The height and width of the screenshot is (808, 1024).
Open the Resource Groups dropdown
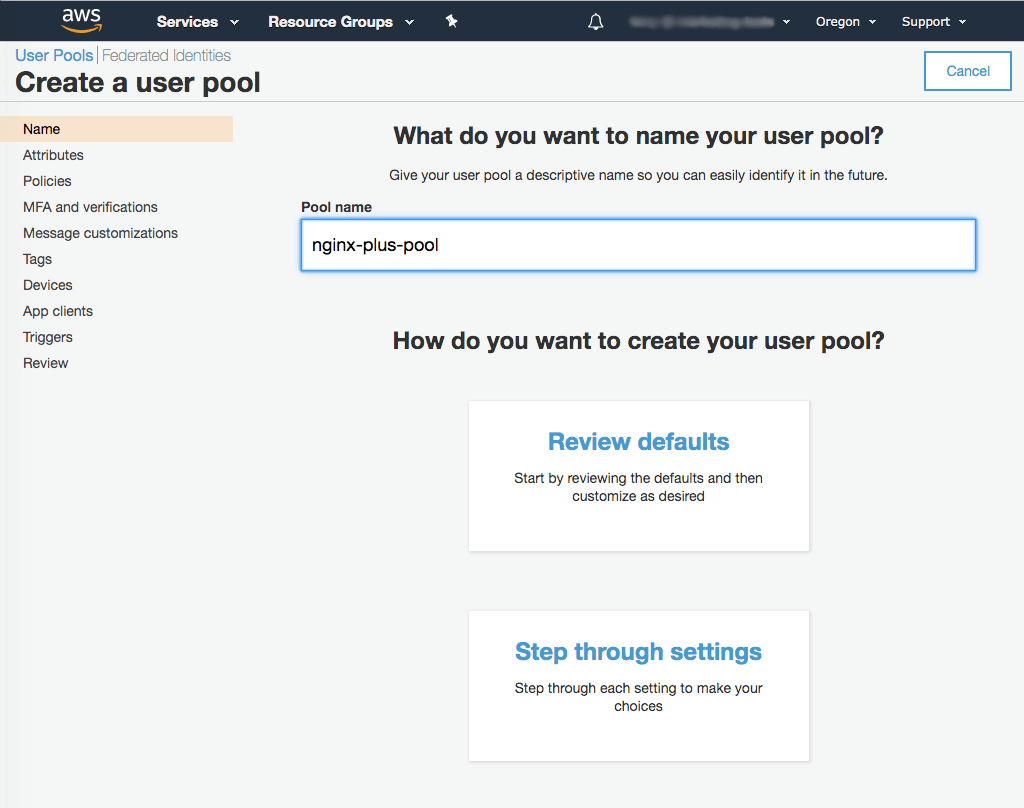pos(340,21)
